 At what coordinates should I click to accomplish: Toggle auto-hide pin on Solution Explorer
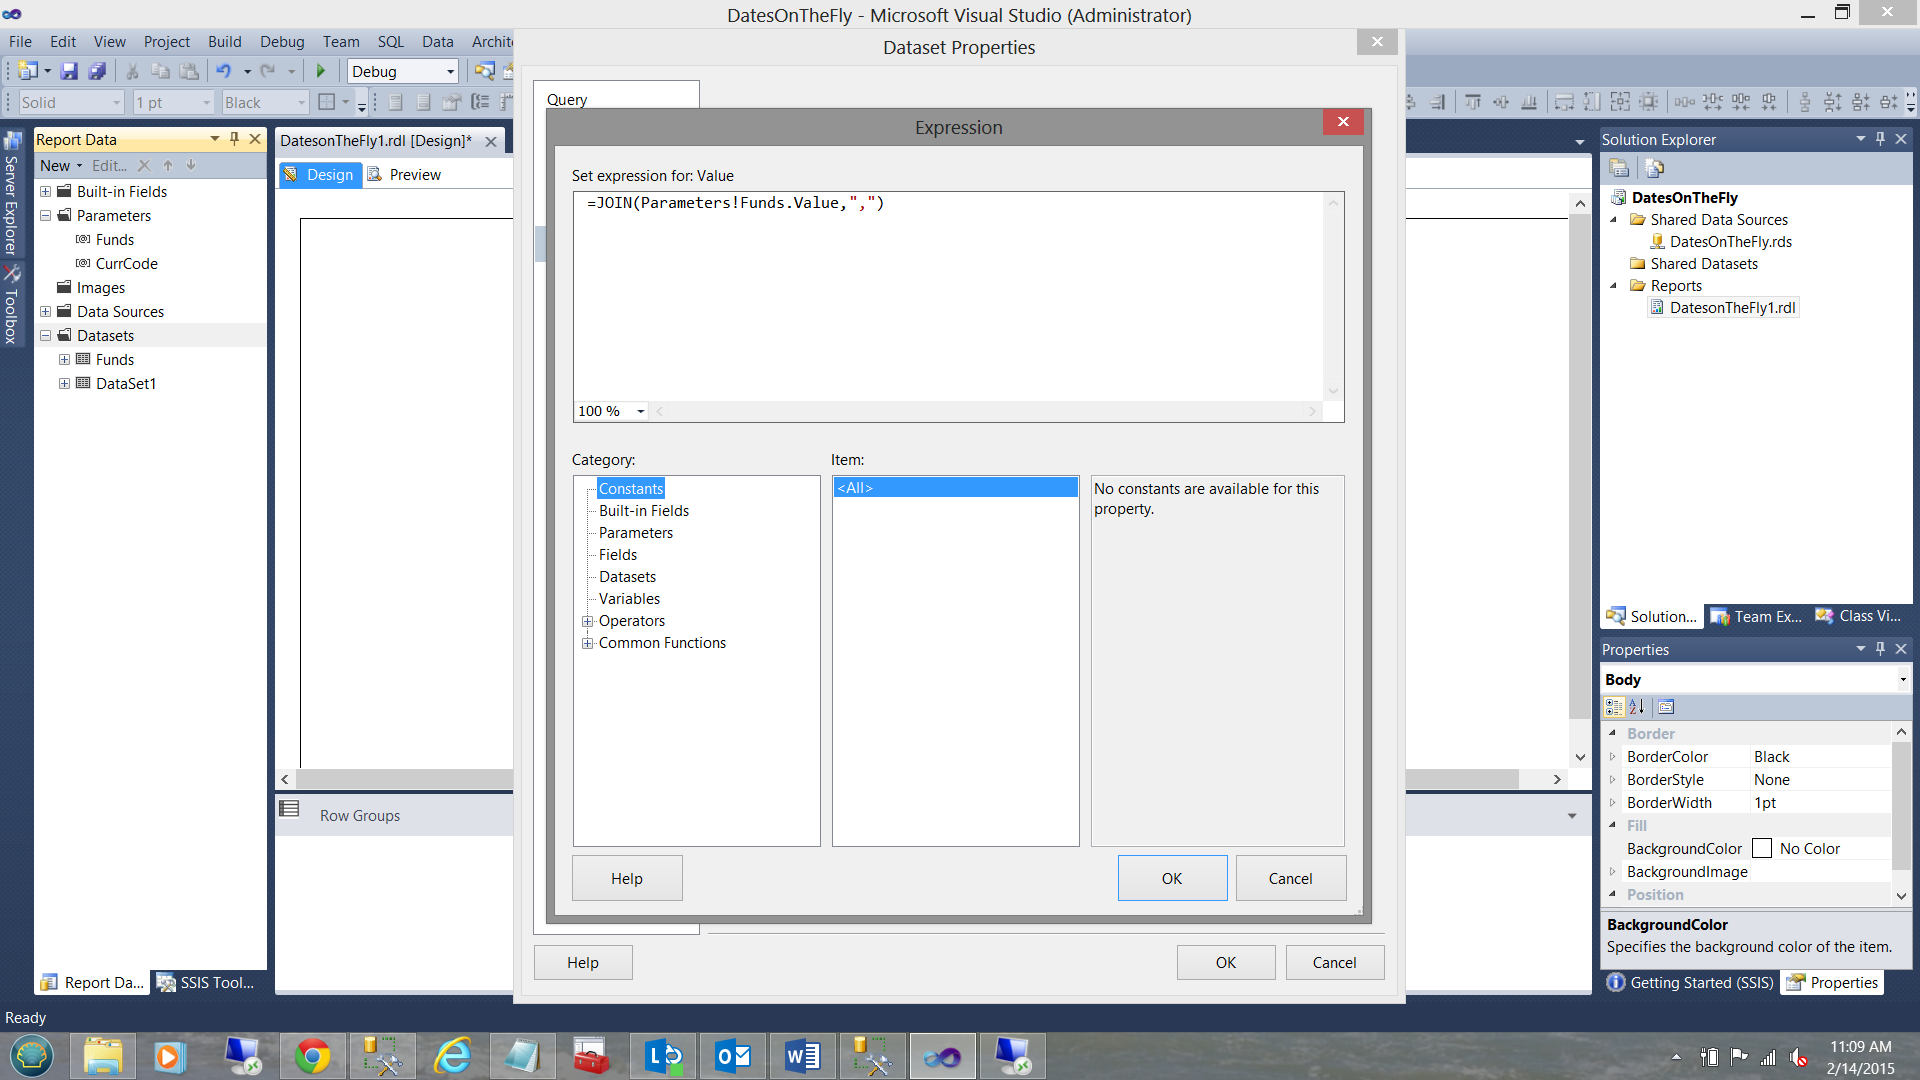click(x=1881, y=139)
